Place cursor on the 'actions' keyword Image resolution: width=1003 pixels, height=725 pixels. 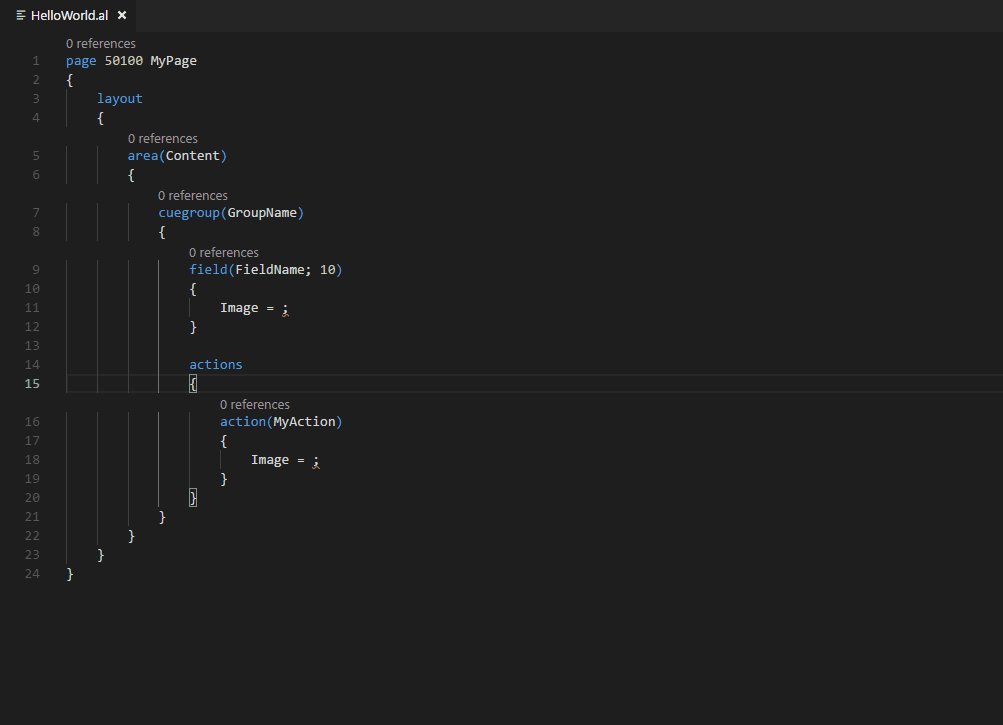215,365
